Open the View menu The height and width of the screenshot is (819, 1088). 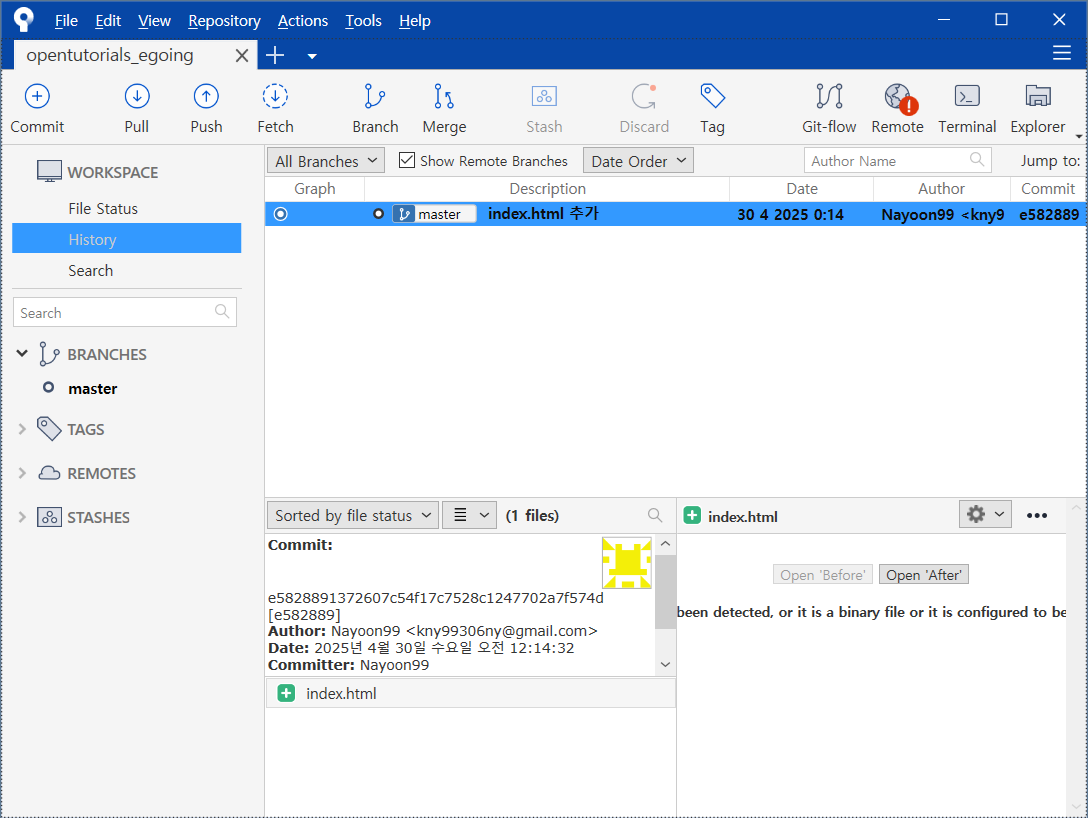pos(154,21)
